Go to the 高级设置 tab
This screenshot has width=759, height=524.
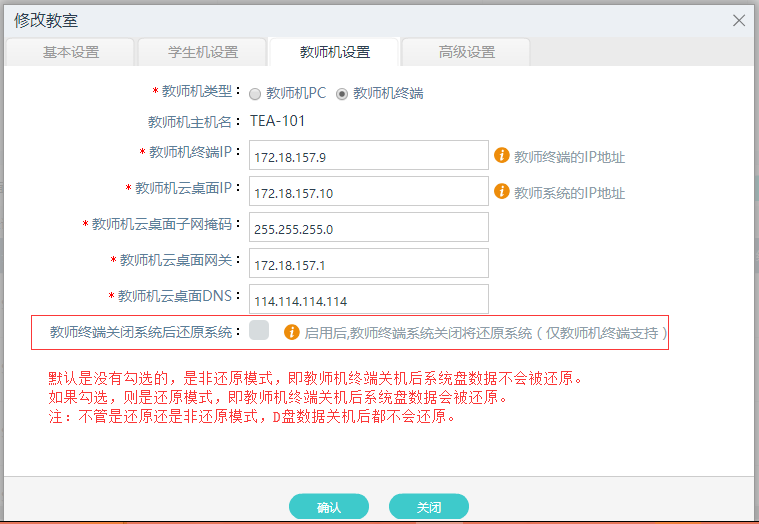(466, 52)
